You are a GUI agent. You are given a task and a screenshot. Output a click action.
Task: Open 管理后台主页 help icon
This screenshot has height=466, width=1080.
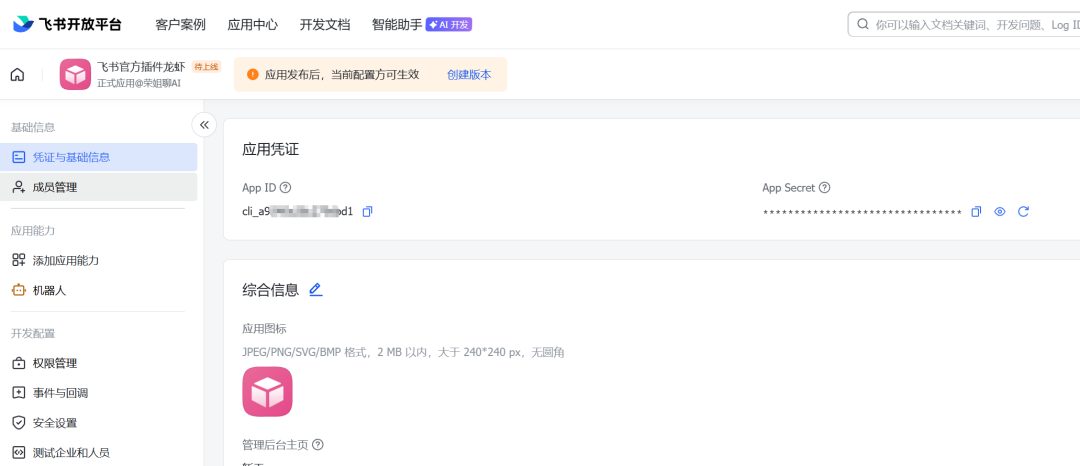(x=318, y=445)
